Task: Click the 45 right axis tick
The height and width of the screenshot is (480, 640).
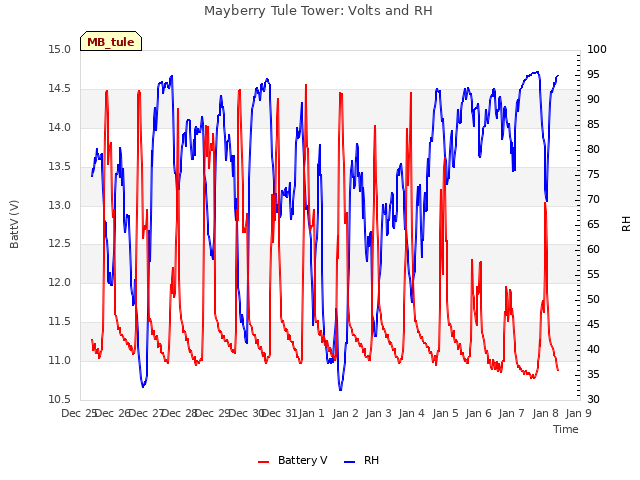Action: 593,324
